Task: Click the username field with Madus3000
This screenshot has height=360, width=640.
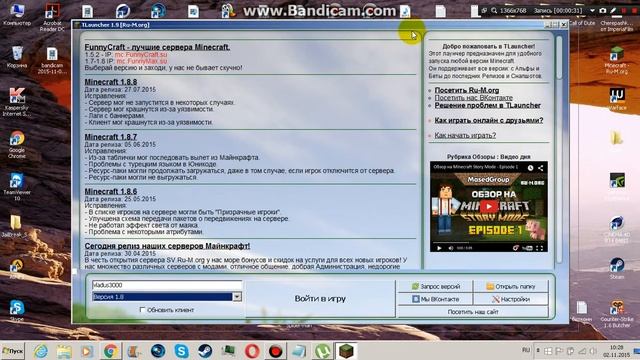Action: (167, 285)
